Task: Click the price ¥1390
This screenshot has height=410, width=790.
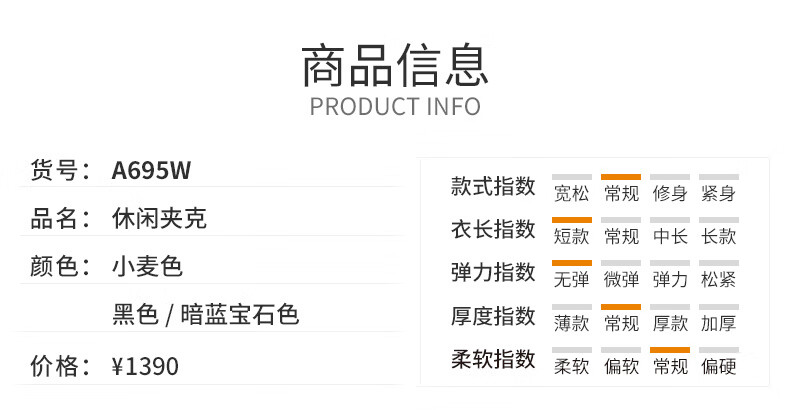Action: pos(145,366)
